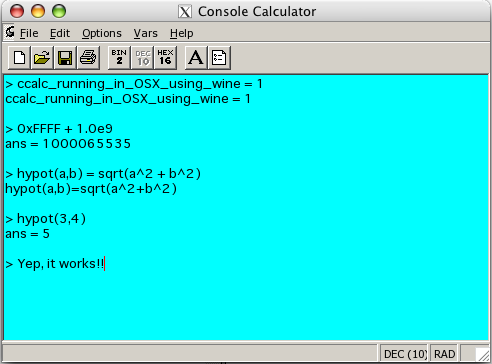Switch to hexadecimal with HEX 16 button
The width and height of the screenshot is (492, 364).
coord(165,58)
